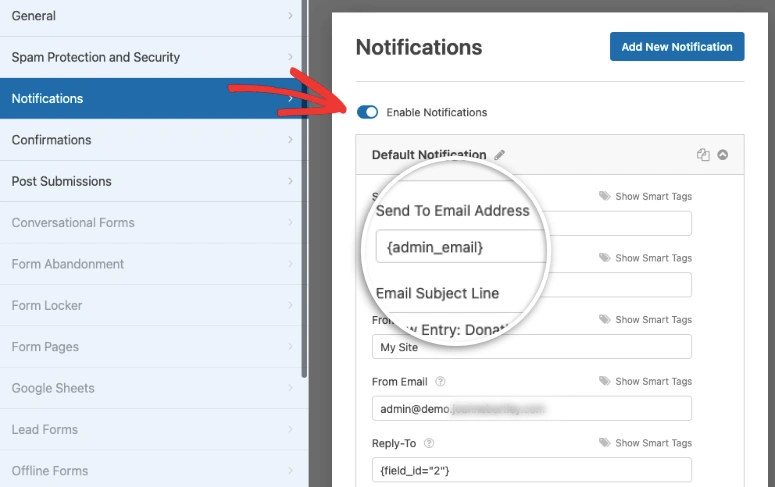Open Smart Tags for From Email field
The width and height of the screenshot is (775, 487).
coord(645,382)
